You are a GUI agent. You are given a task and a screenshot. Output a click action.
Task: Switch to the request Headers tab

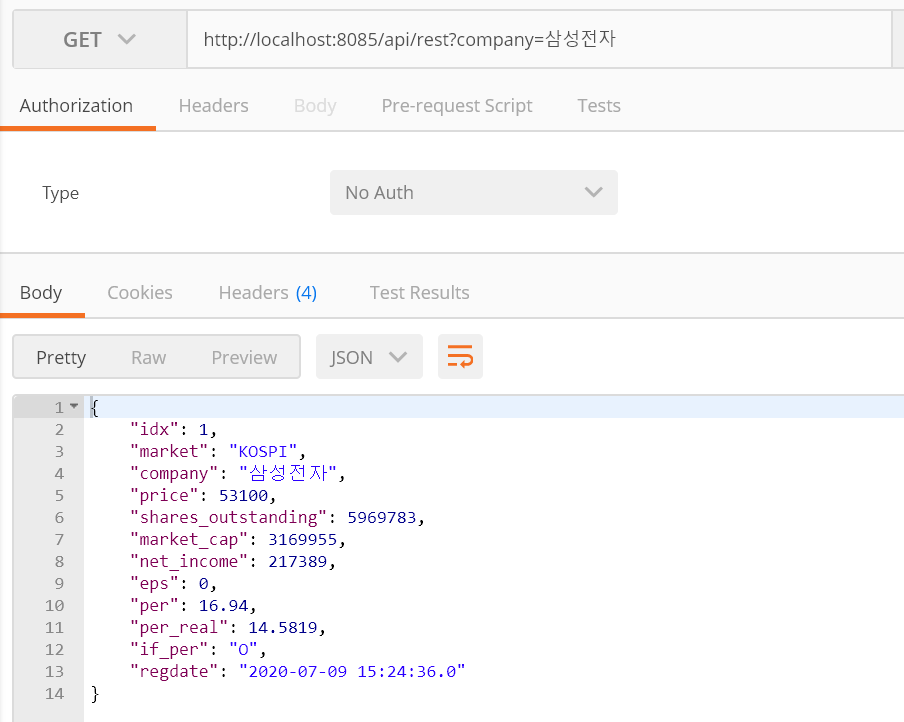213,106
